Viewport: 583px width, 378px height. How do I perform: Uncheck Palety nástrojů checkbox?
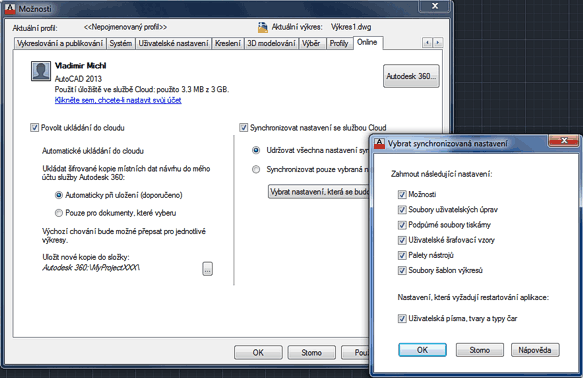(x=402, y=255)
